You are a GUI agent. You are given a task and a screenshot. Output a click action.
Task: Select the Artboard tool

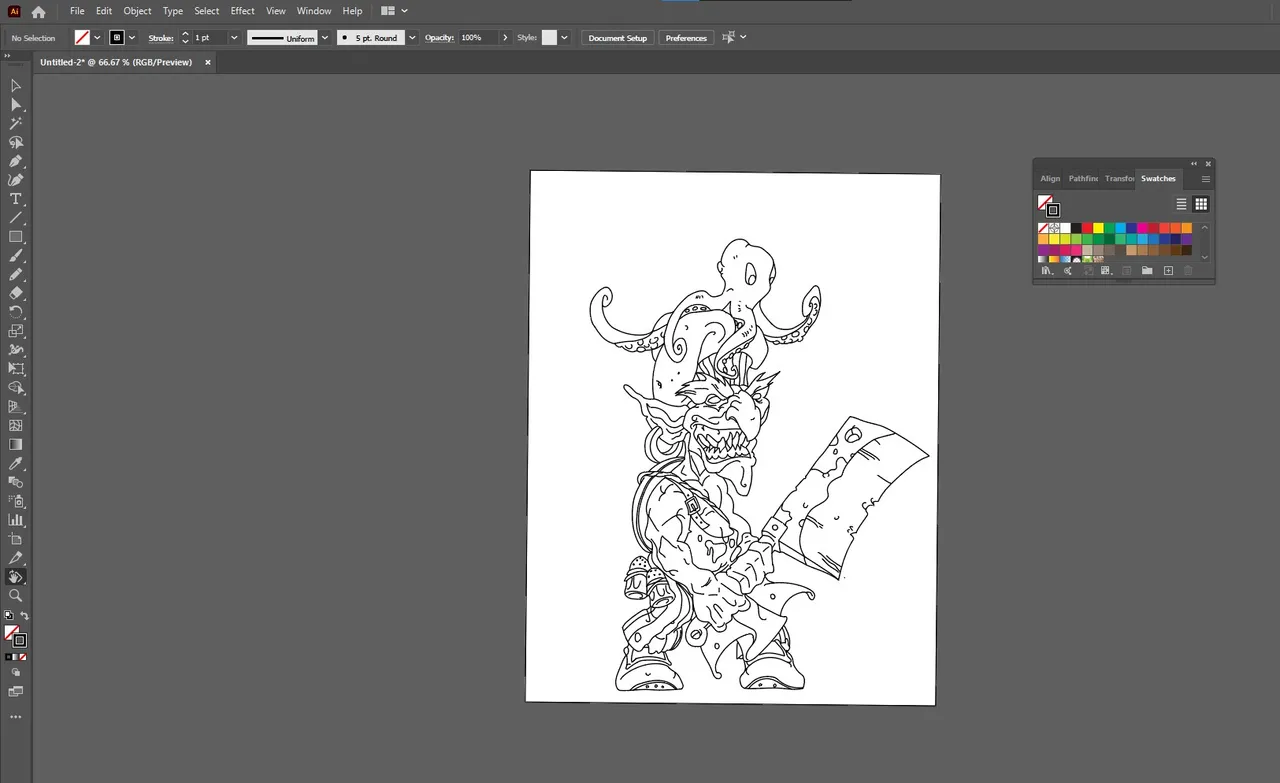(x=16, y=539)
